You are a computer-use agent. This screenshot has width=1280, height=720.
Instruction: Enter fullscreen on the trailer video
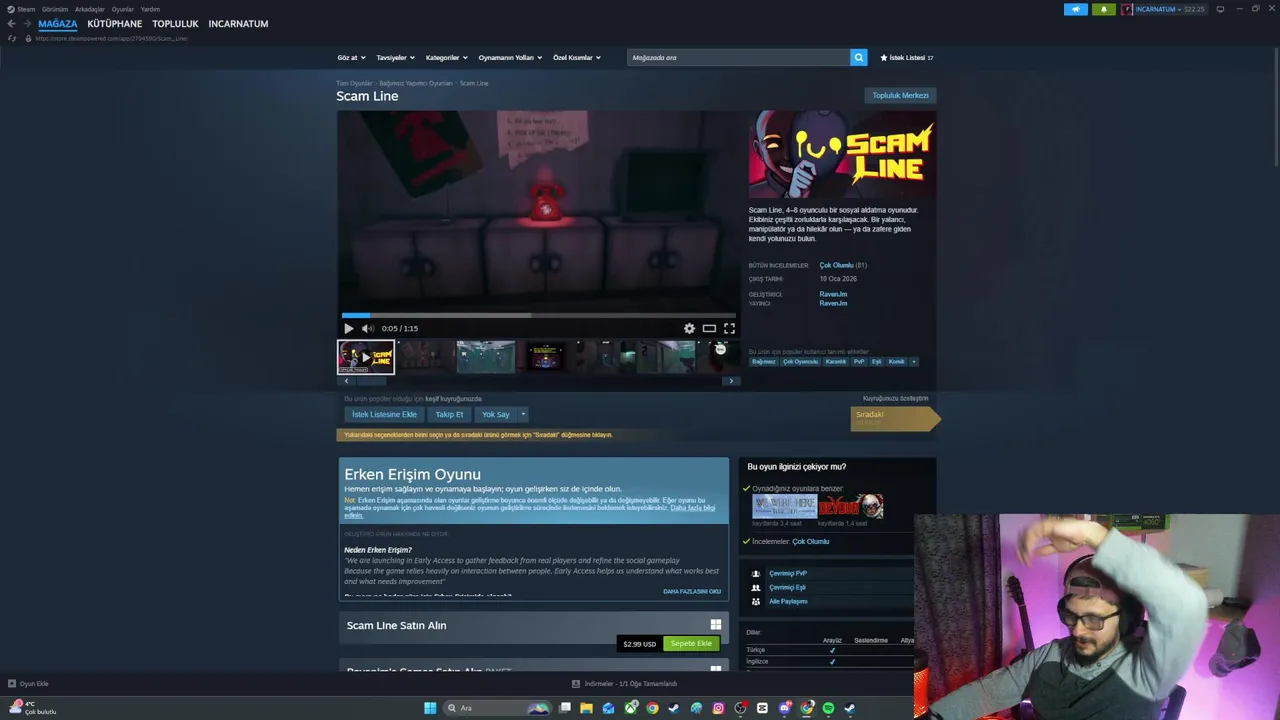pyautogui.click(x=729, y=328)
